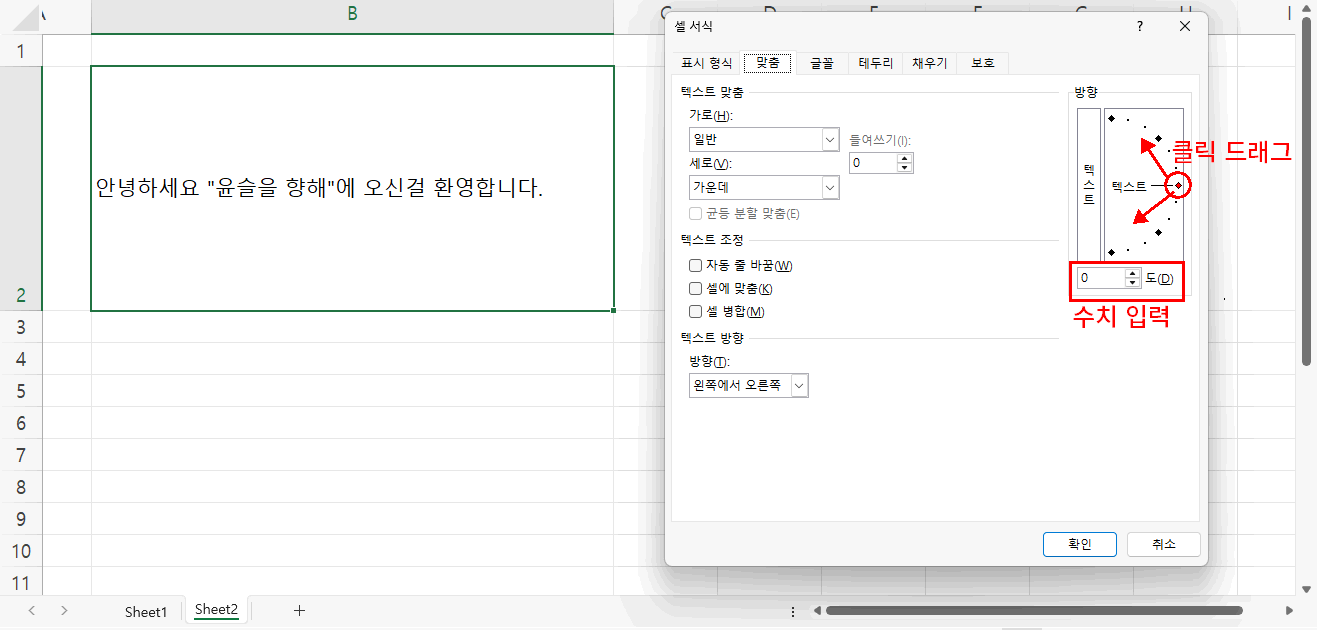The width and height of the screenshot is (1317, 630).
Task: Select the Sheet2 worksheet tab
Action: 216,610
